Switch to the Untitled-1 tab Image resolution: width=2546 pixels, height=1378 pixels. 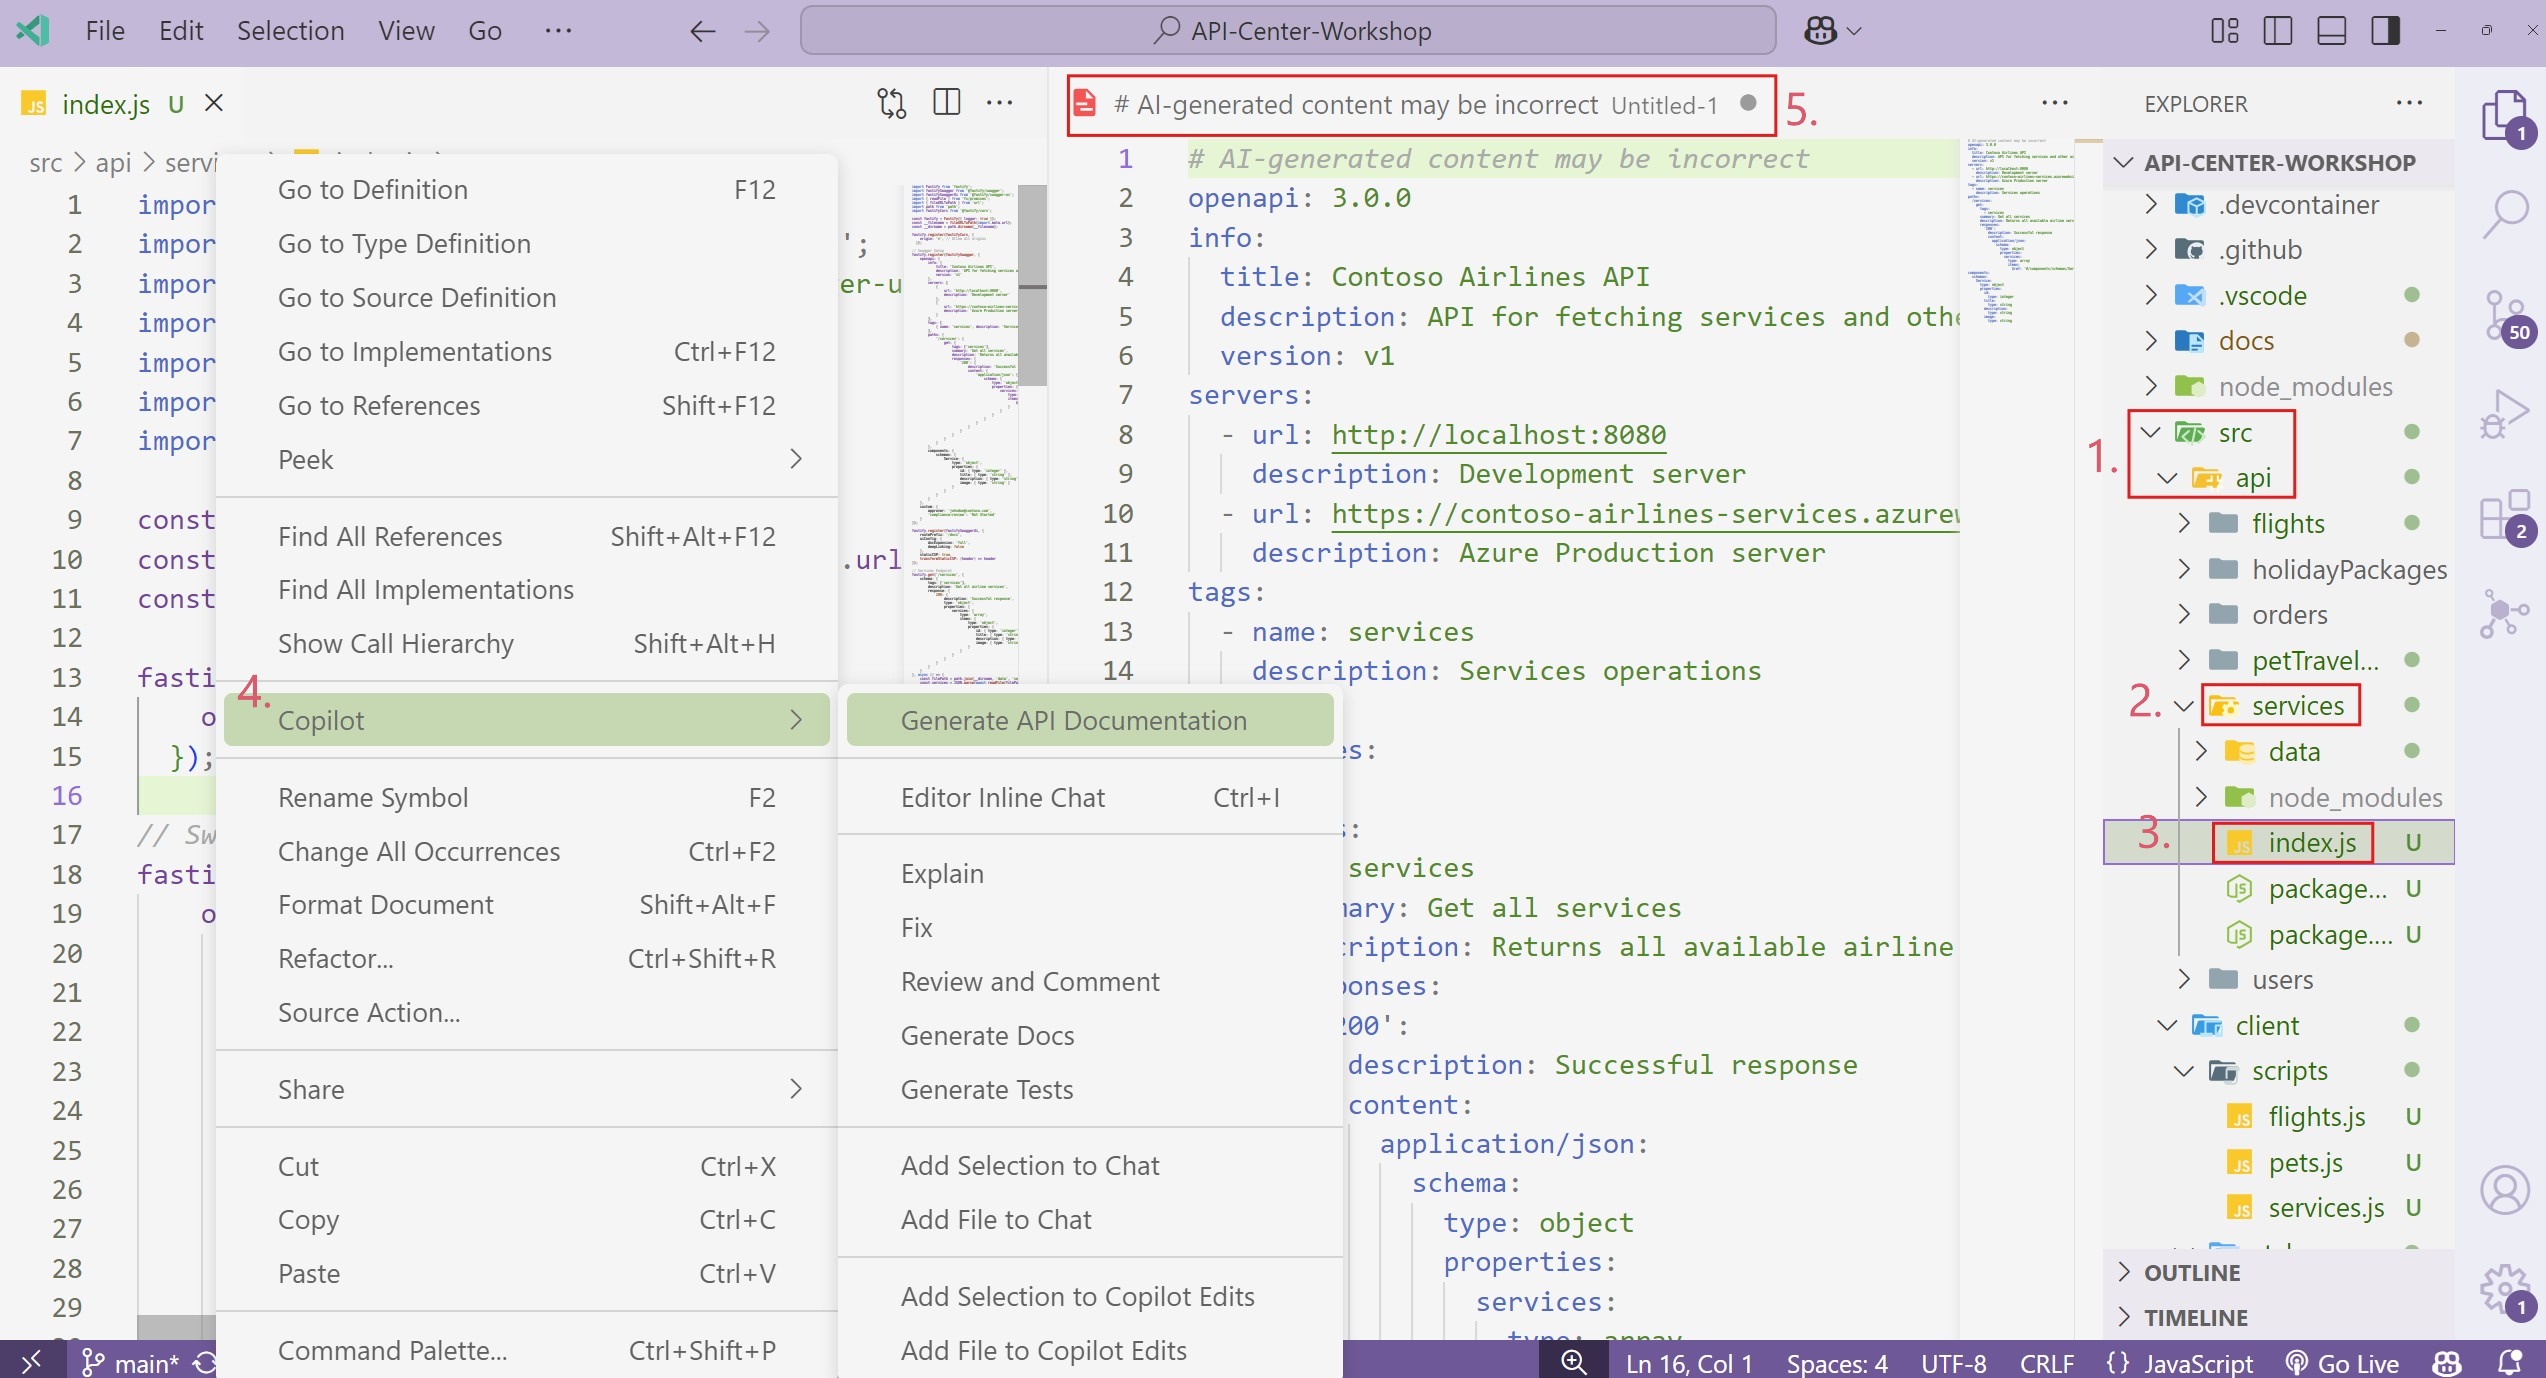pyautogui.click(x=1419, y=103)
